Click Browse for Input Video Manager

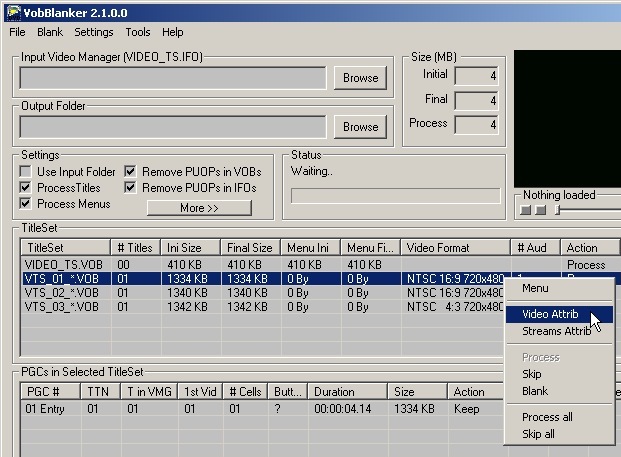pos(360,78)
